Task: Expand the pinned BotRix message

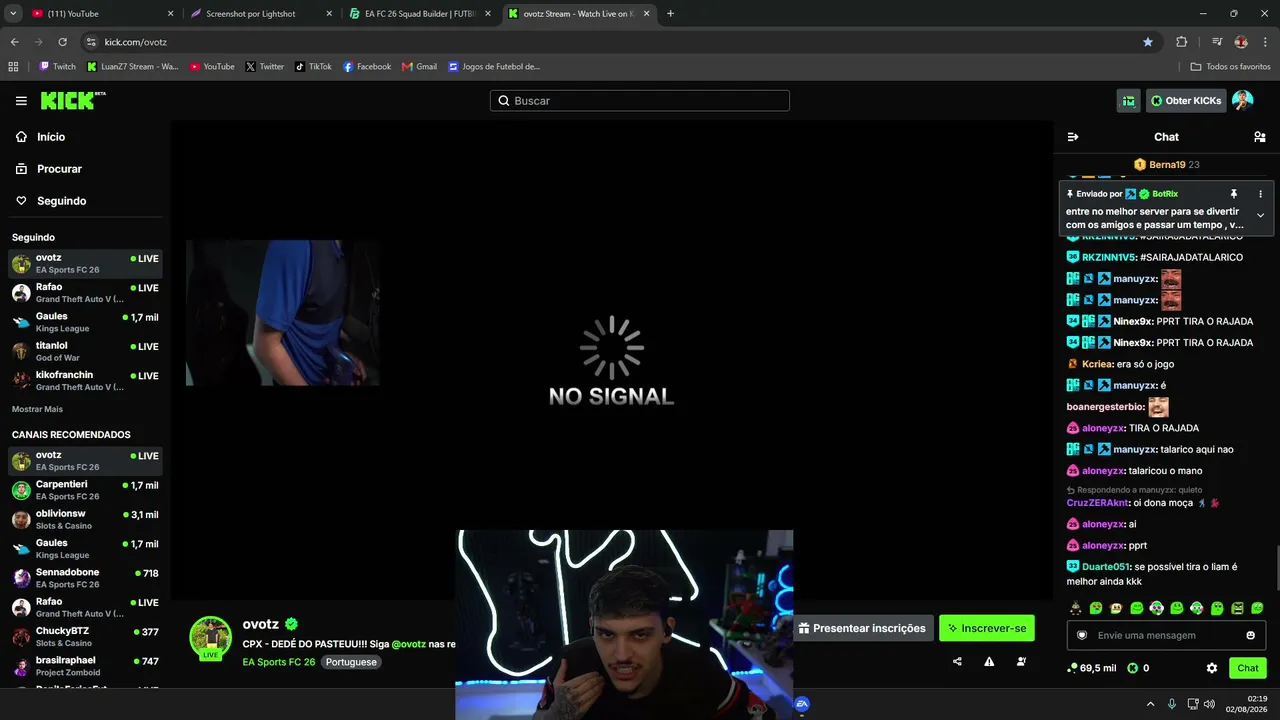Action: [1260, 215]
